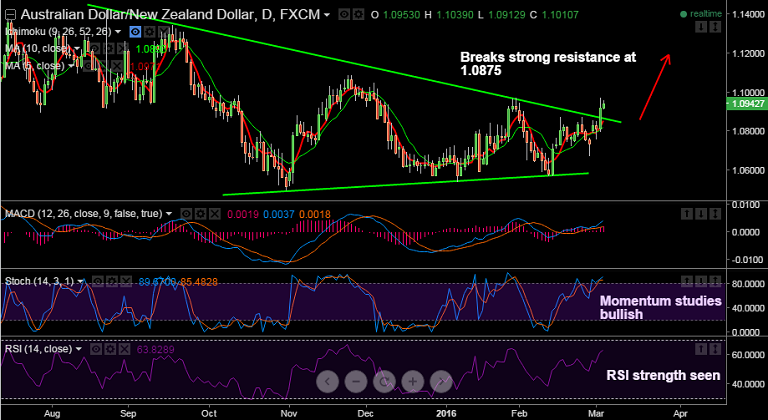Image resolution: width=768 pixels, height=420 pixels.
Task: Open dropdown next to FXCM symbol title
Action: [x=327, y=15]
